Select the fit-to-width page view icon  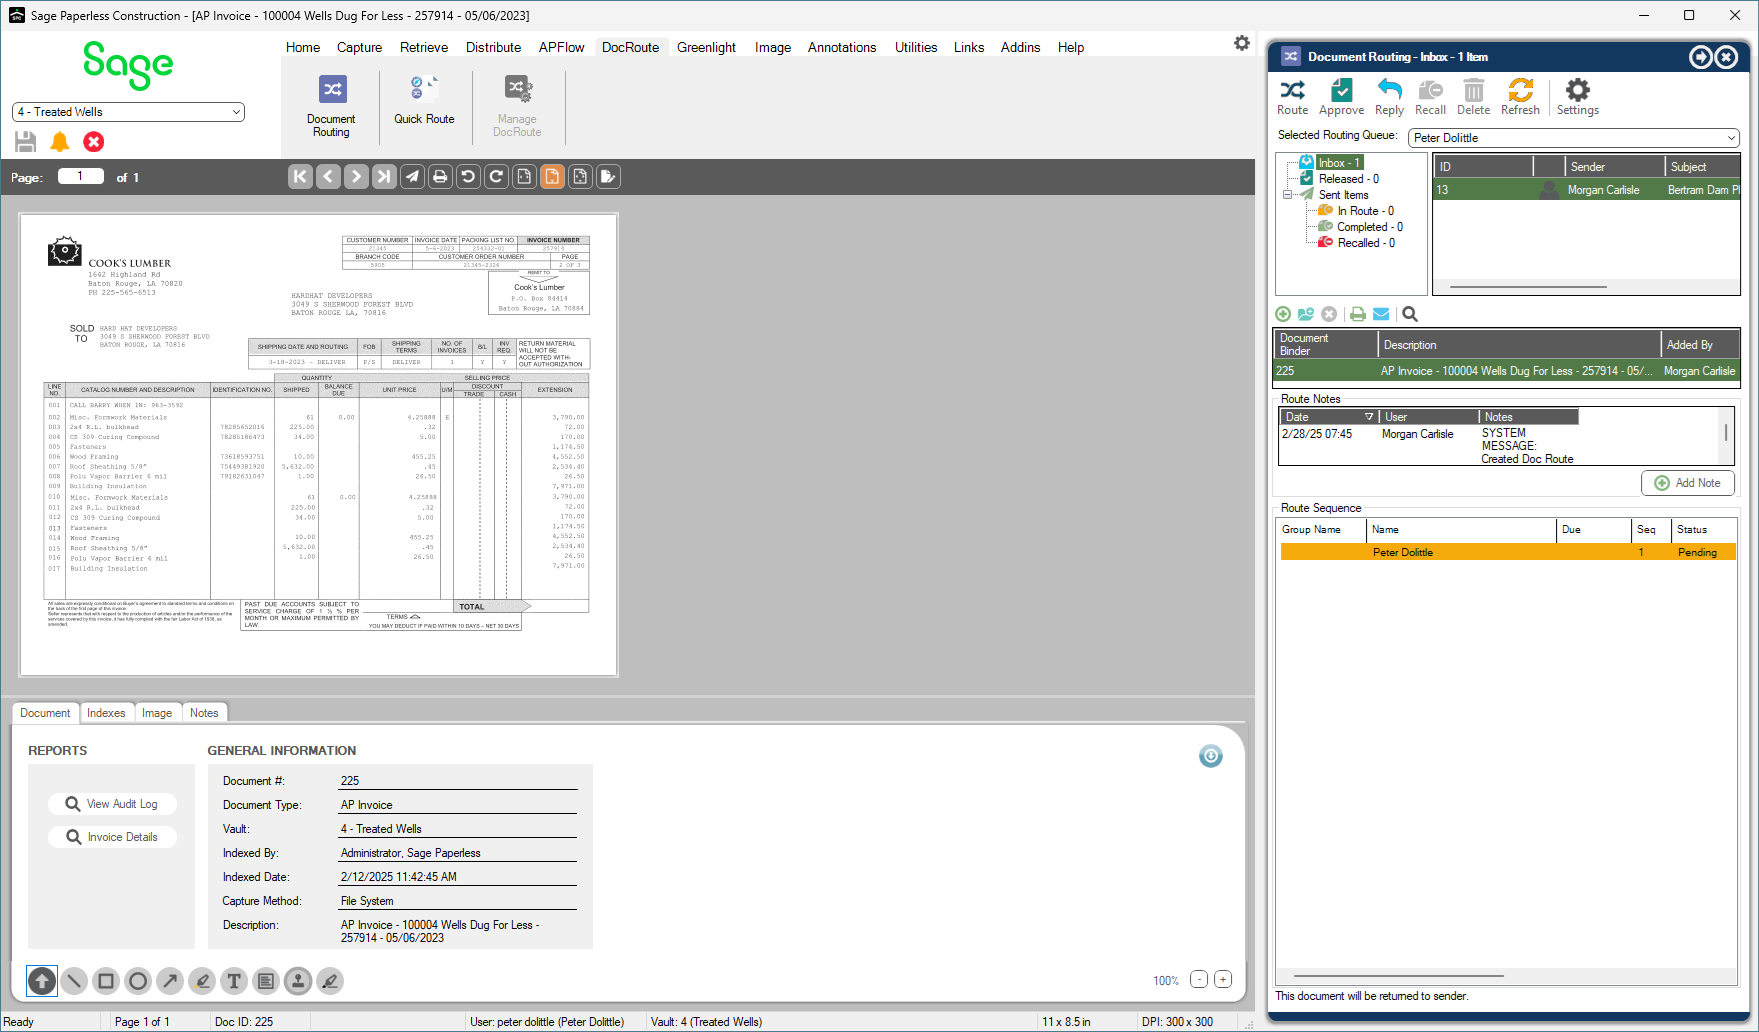coord(524,177)
